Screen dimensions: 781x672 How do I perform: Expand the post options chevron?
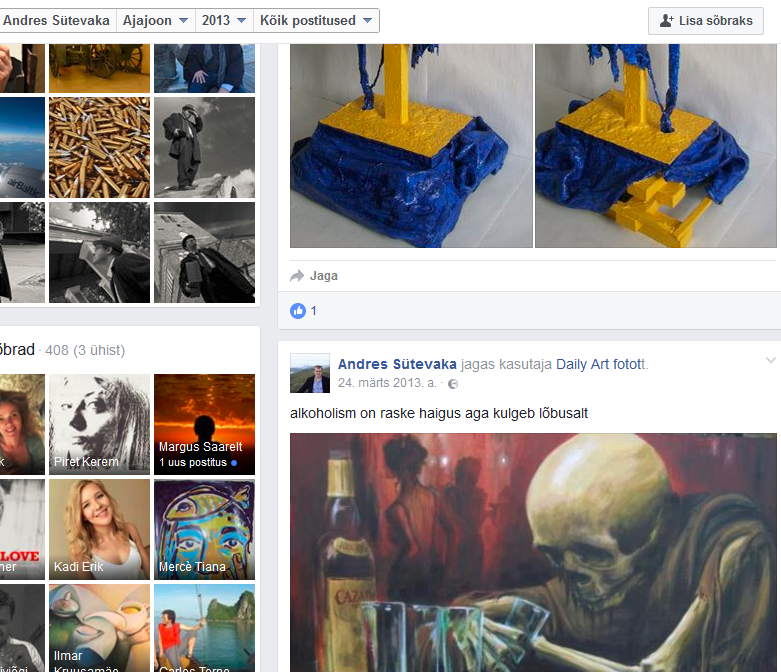(x=771, y=360)
